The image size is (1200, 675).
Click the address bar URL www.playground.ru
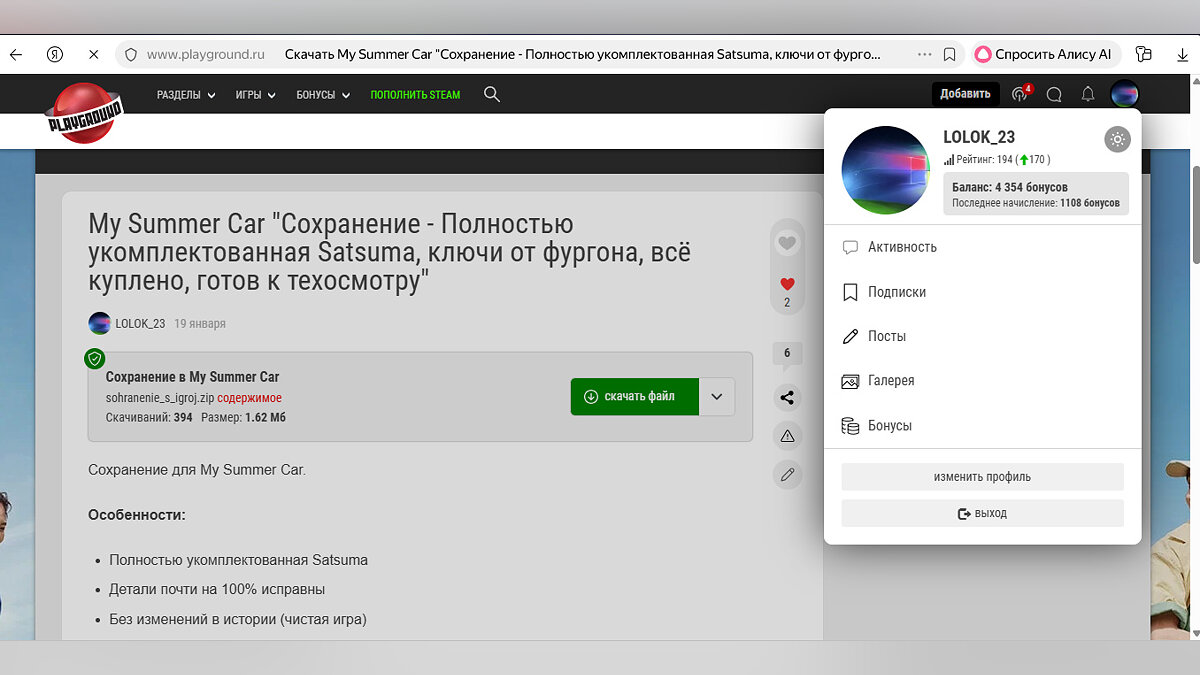(x=205, y=54)
